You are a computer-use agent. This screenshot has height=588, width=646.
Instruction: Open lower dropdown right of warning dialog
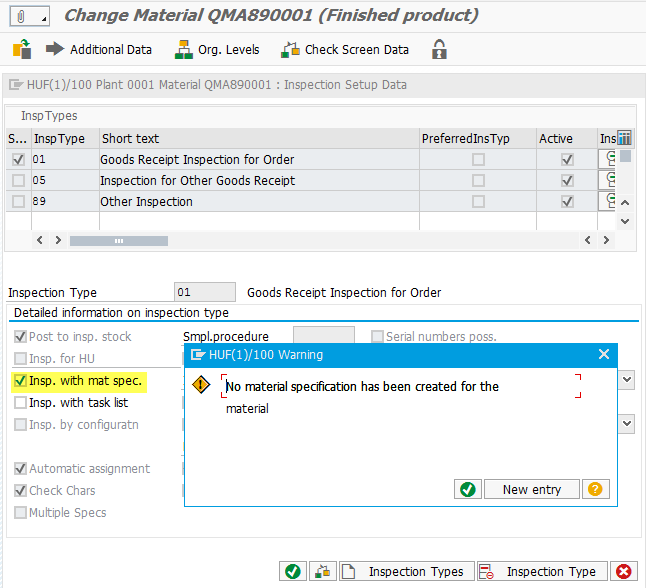[627, 423]
